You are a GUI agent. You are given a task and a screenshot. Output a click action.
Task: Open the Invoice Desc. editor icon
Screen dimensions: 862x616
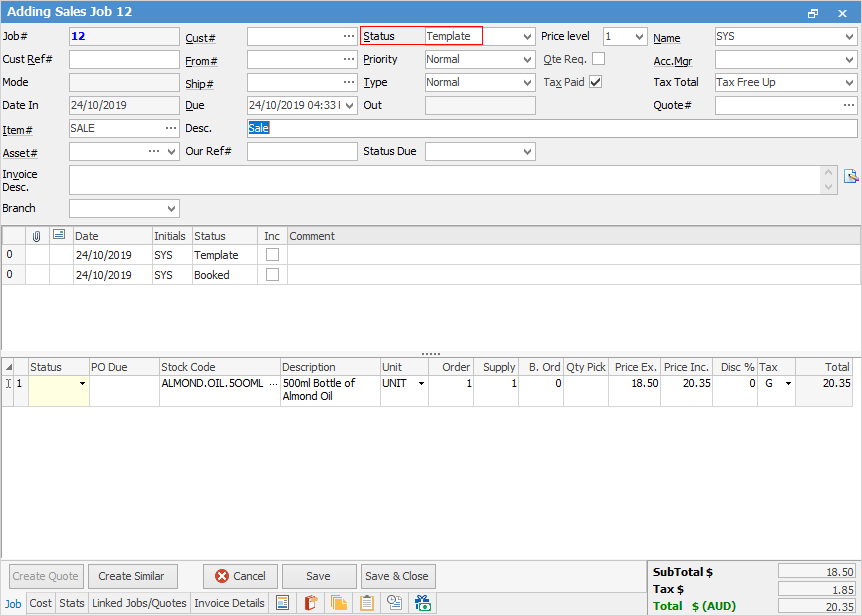851,176
